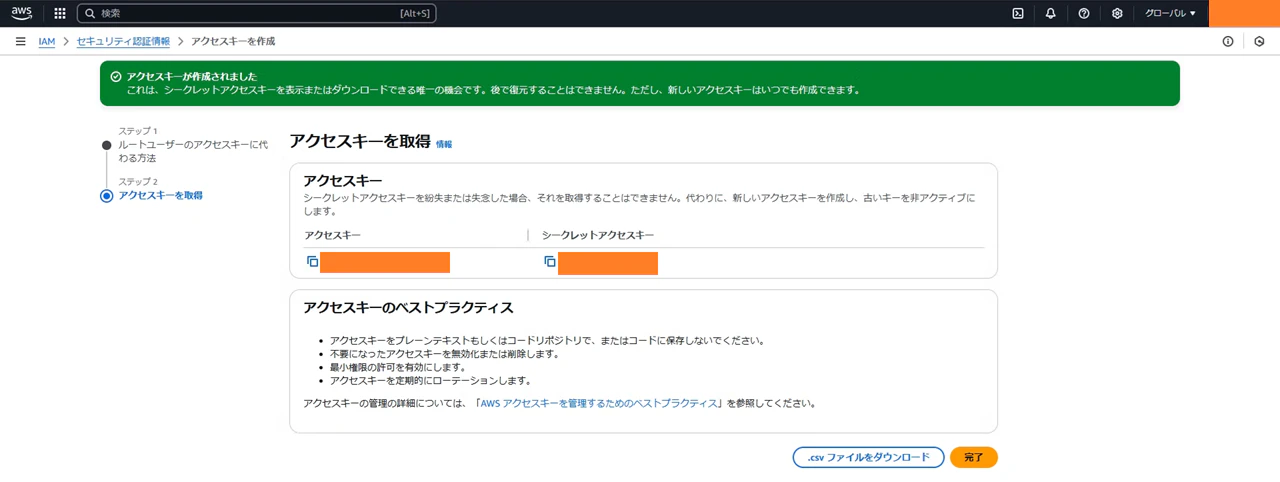Click the green success checkmark icon
This screenshot has height=482, width=1280.
coord(116,76)
